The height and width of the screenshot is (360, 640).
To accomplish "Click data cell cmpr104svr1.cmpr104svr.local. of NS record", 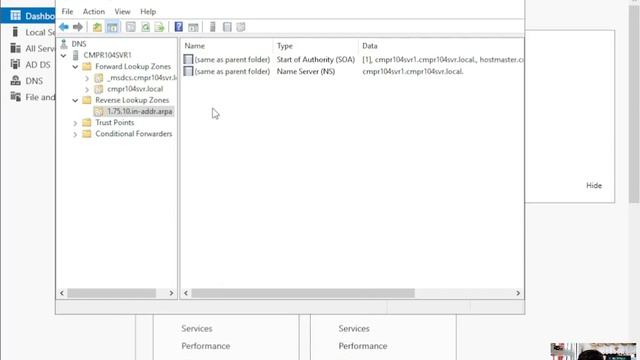I will [413, 71].
